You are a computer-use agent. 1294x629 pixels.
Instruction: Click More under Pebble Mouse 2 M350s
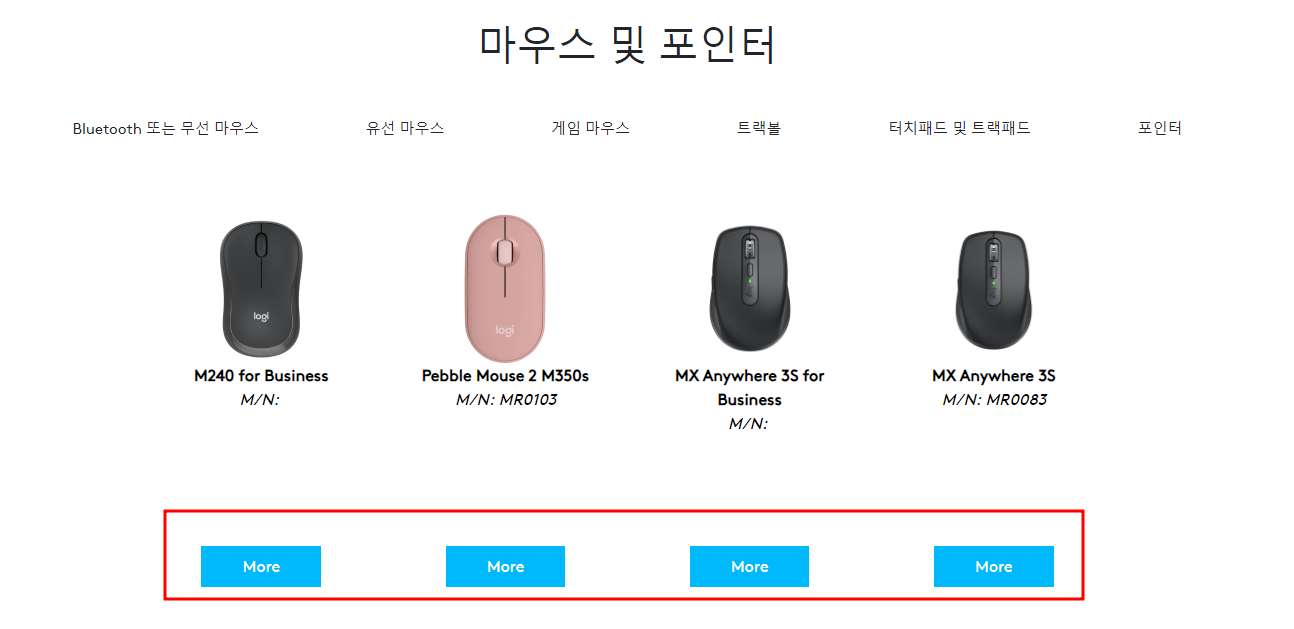[505, 566]
